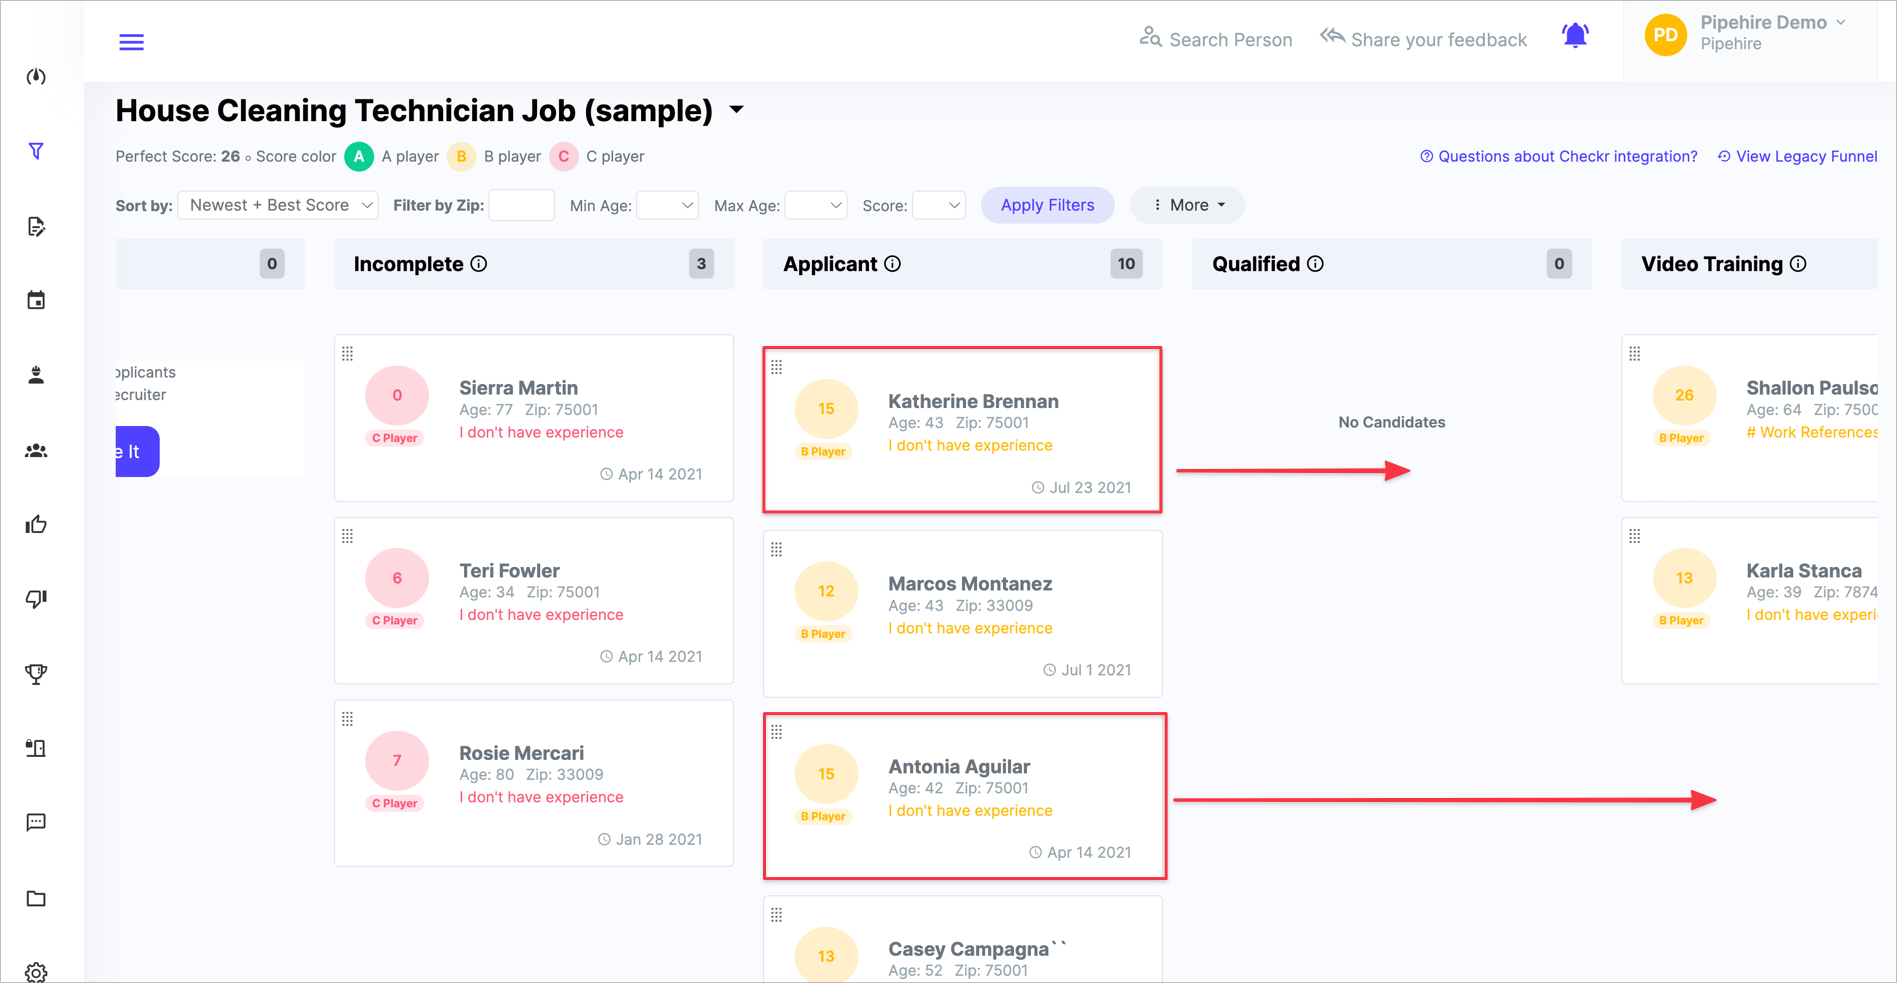The width and height of the screenshot is (1897, 983).
Task: Select the candidate person icon in sidebar
Action: pos(36,375)
